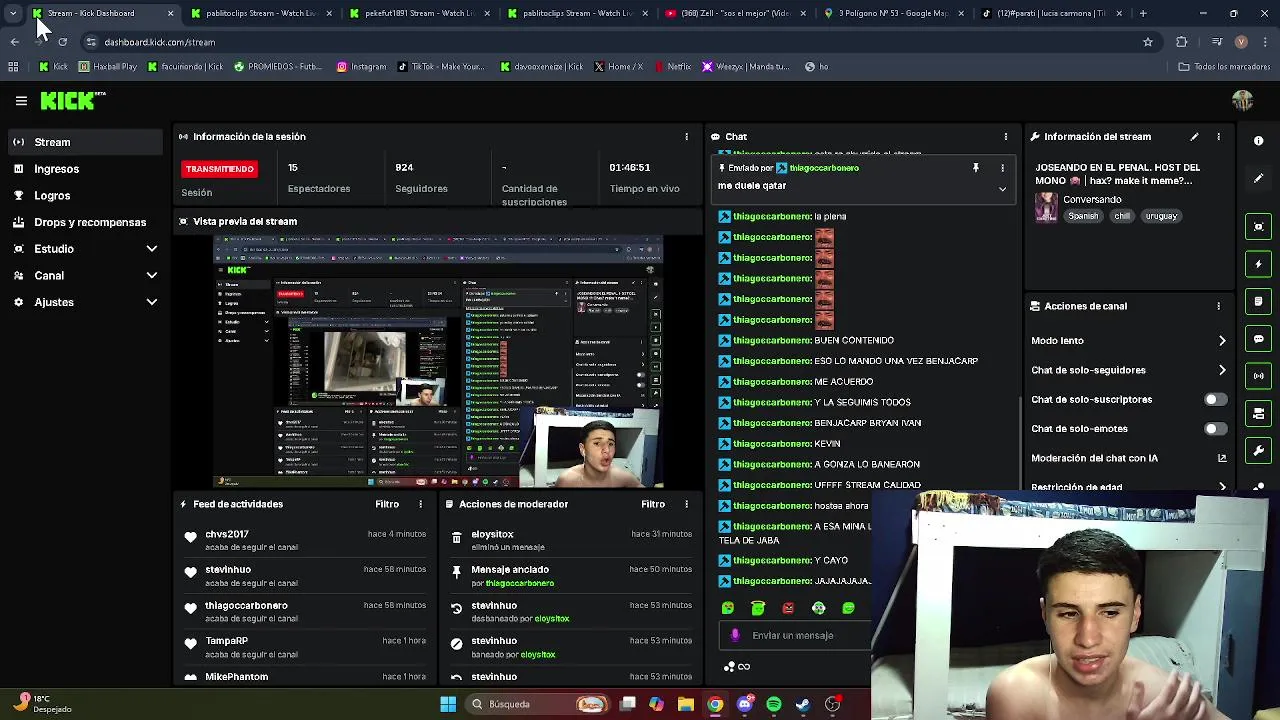Toggle the broadcast signal panel icon in right sidebar
Screen dimensions: 1280x720
point(1259,376)
